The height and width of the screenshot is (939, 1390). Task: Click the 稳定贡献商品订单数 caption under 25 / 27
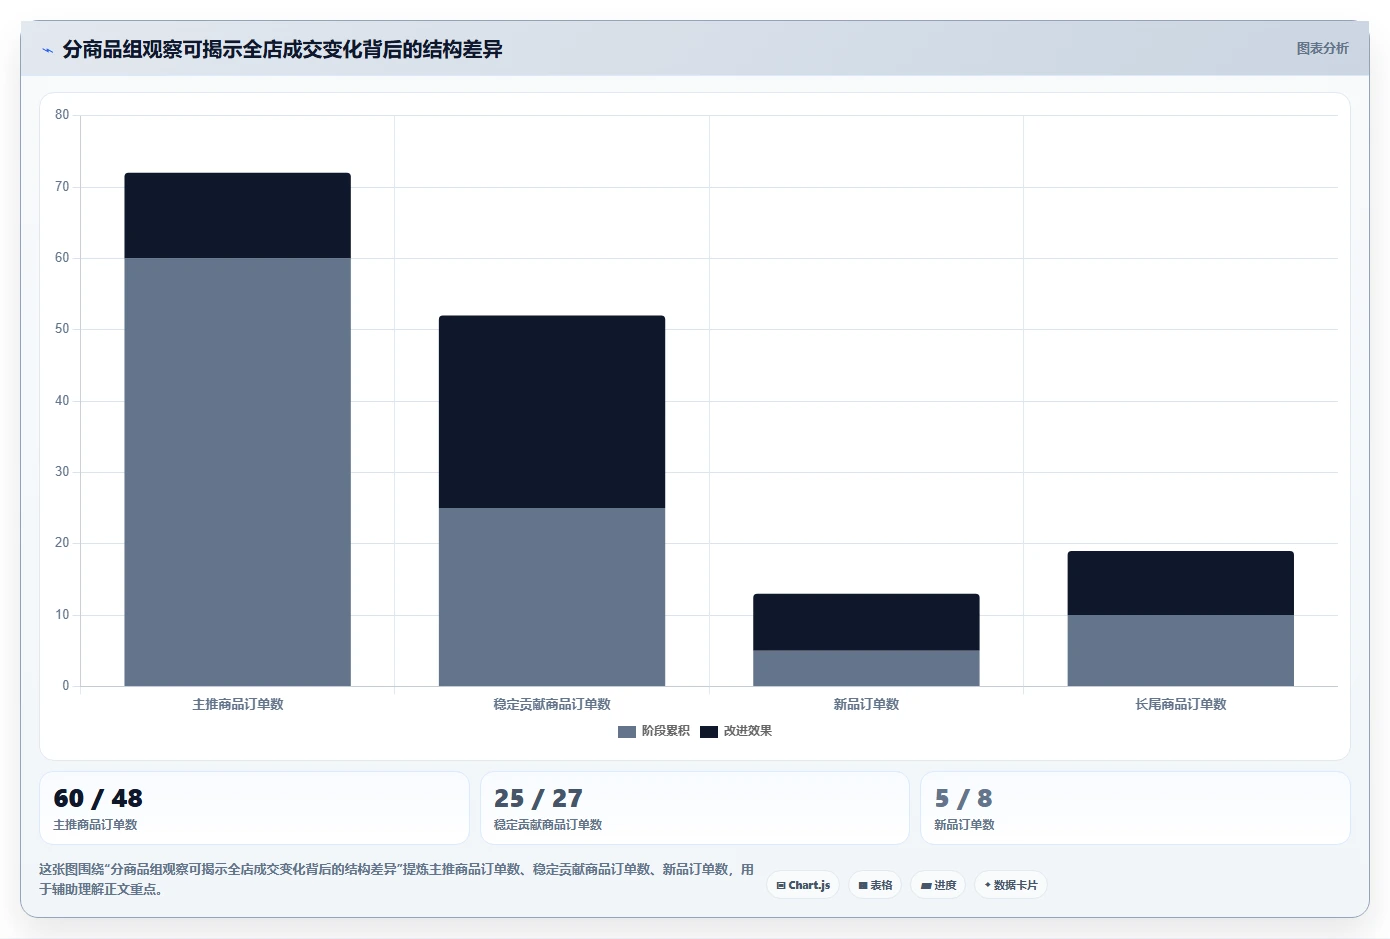click(x=548, y=825)
